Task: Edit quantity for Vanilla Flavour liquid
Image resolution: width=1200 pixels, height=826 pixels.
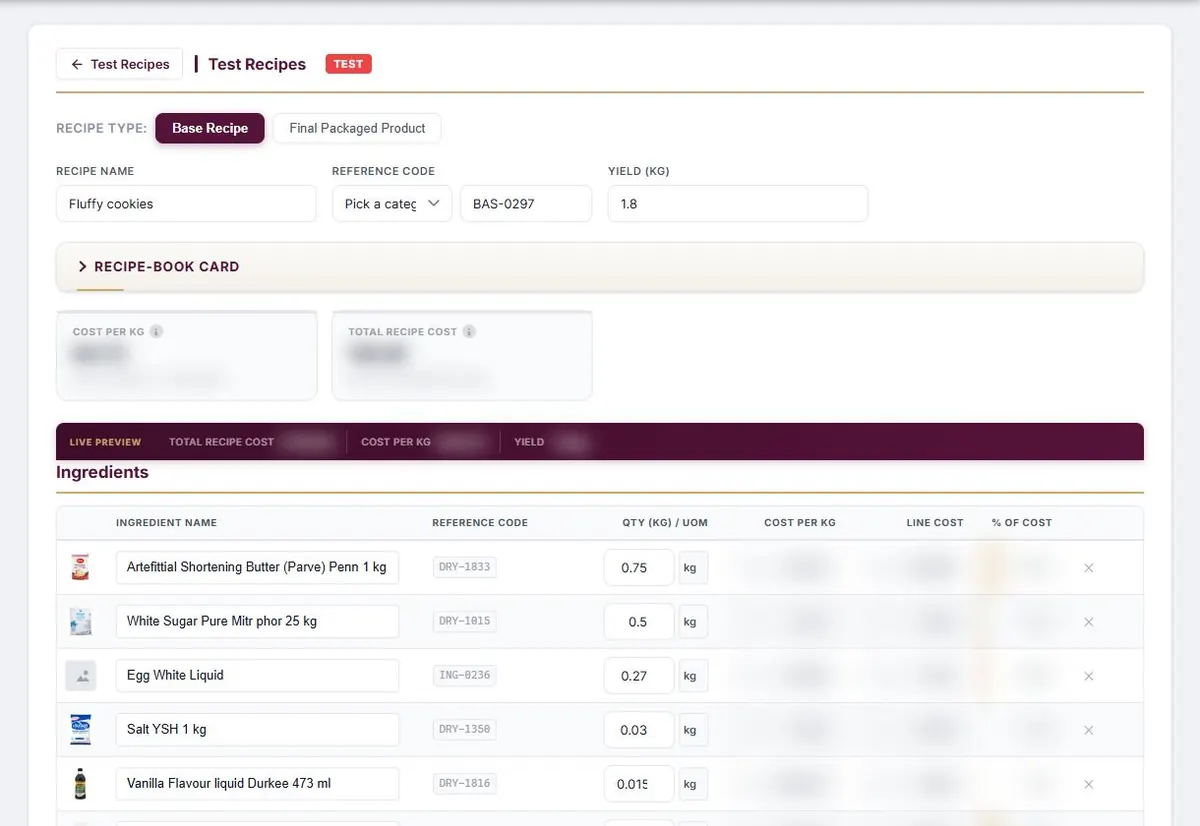Action: coord(639,783)
